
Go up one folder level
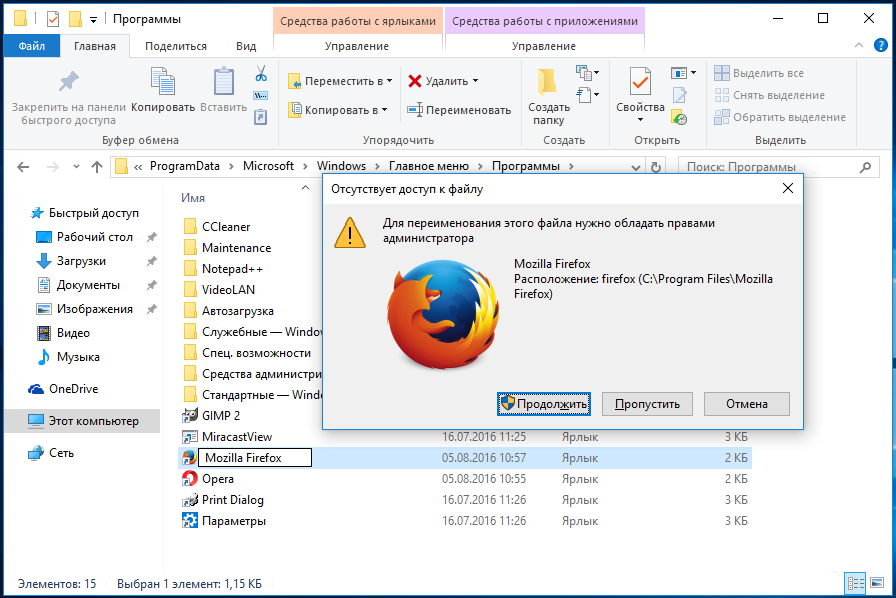(x=97, y=167)
